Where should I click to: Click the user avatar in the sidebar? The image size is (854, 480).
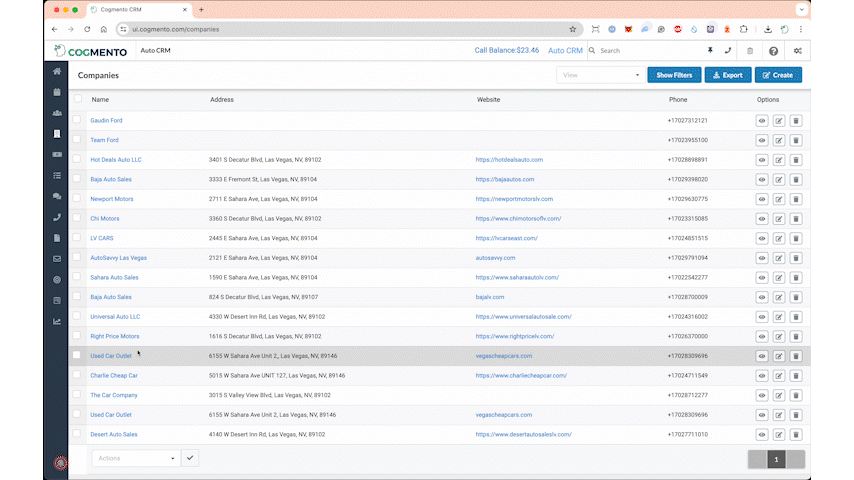pyautogui.click(x=60, y=463)
